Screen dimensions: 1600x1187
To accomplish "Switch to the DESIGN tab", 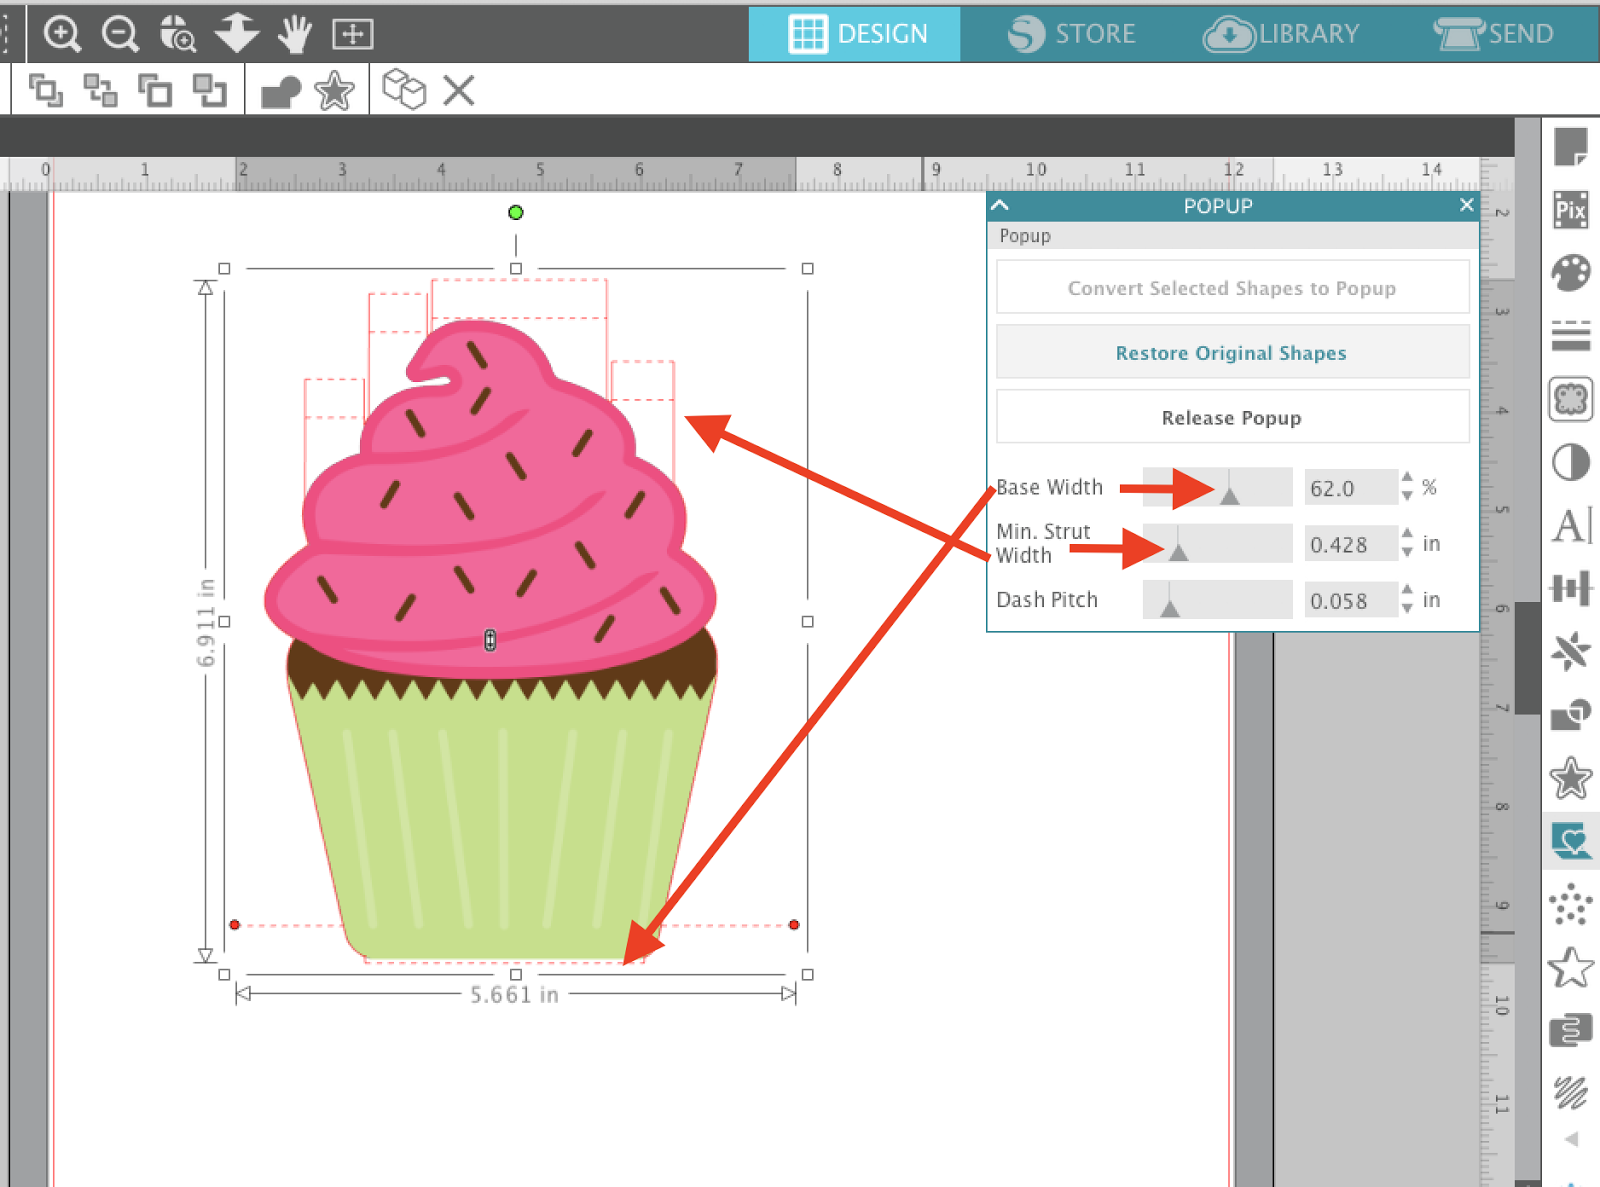I will coord(855,34).
